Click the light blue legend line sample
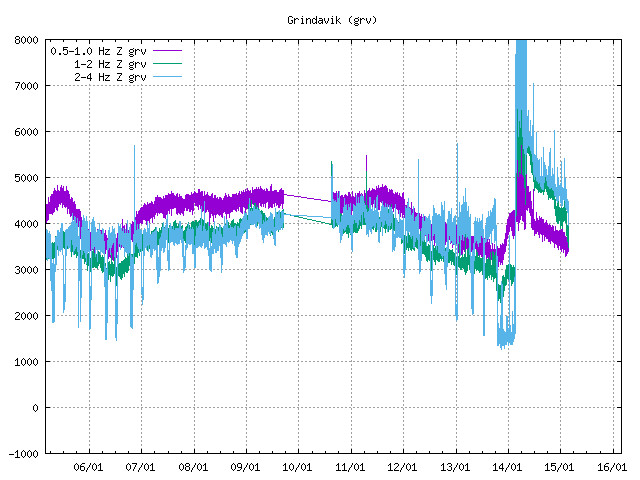This screenshot has height=480, width=640. pos(168,76)
